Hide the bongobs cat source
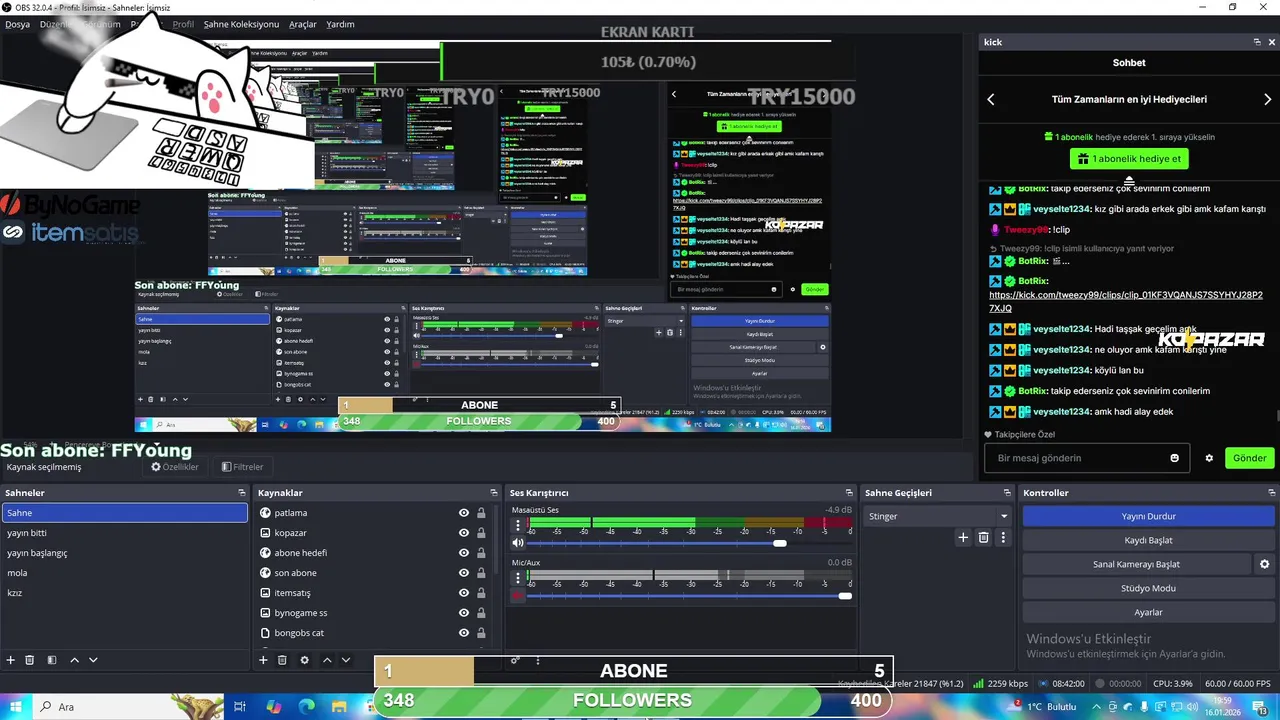Screen dimensions: 1280x720 pyautogui.click(x=464, y=633)
